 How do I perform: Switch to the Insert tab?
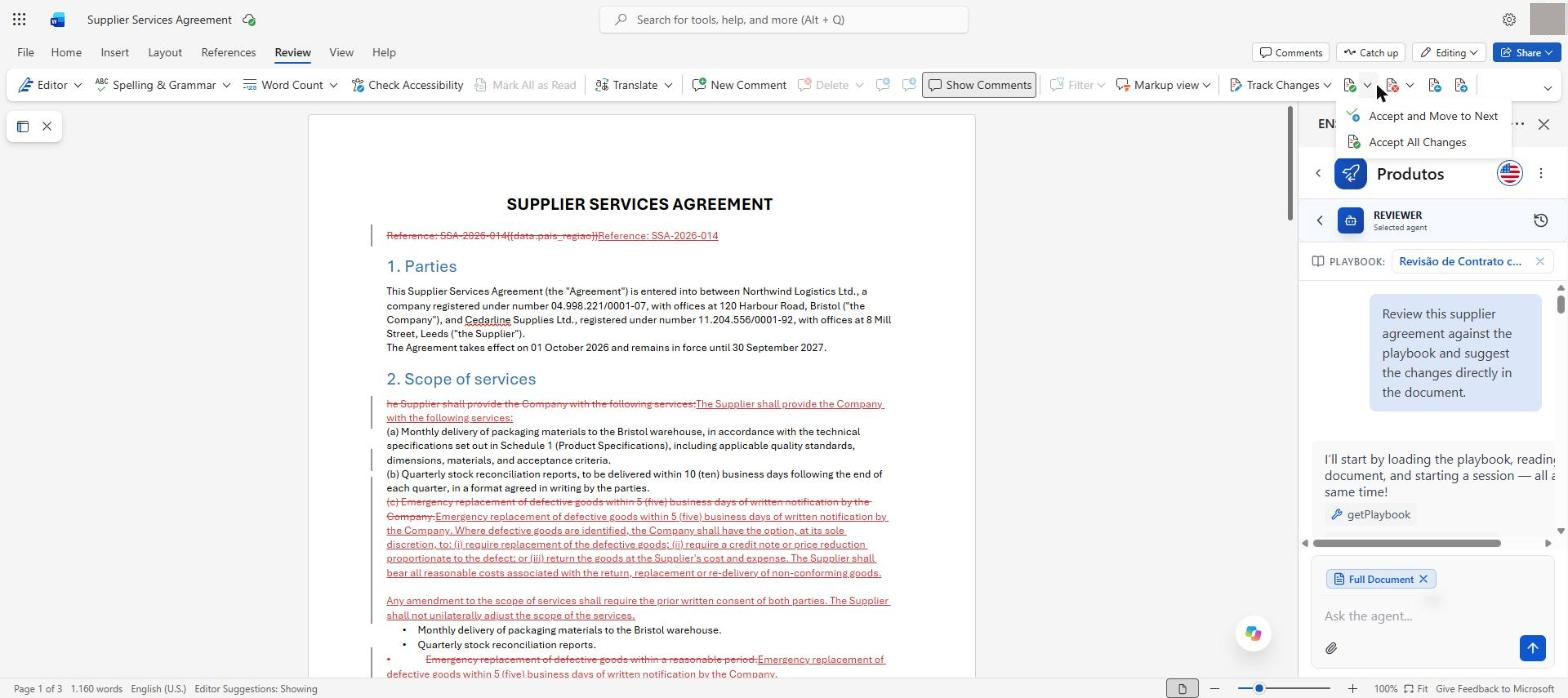(114, 52)
